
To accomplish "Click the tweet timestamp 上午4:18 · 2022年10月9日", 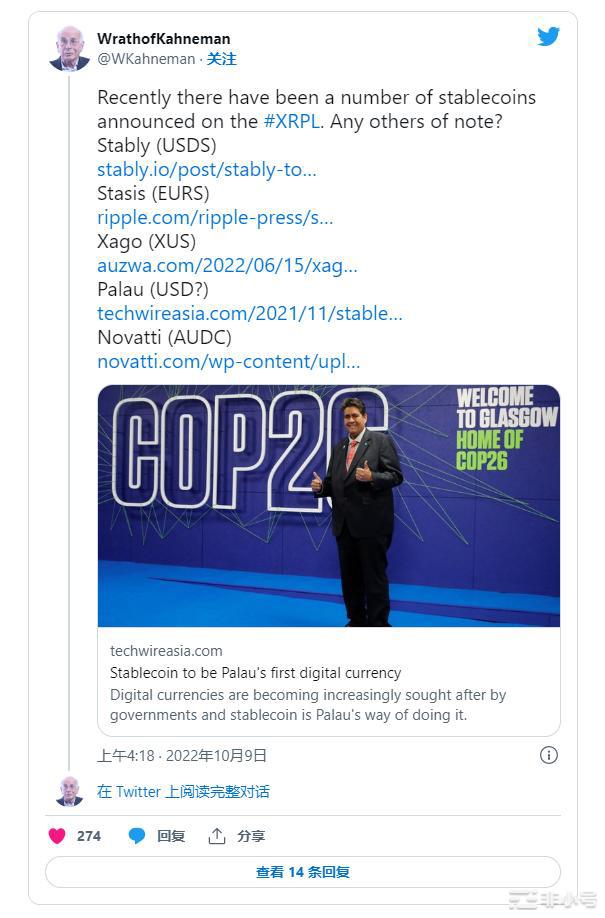I will pos(182,755).
